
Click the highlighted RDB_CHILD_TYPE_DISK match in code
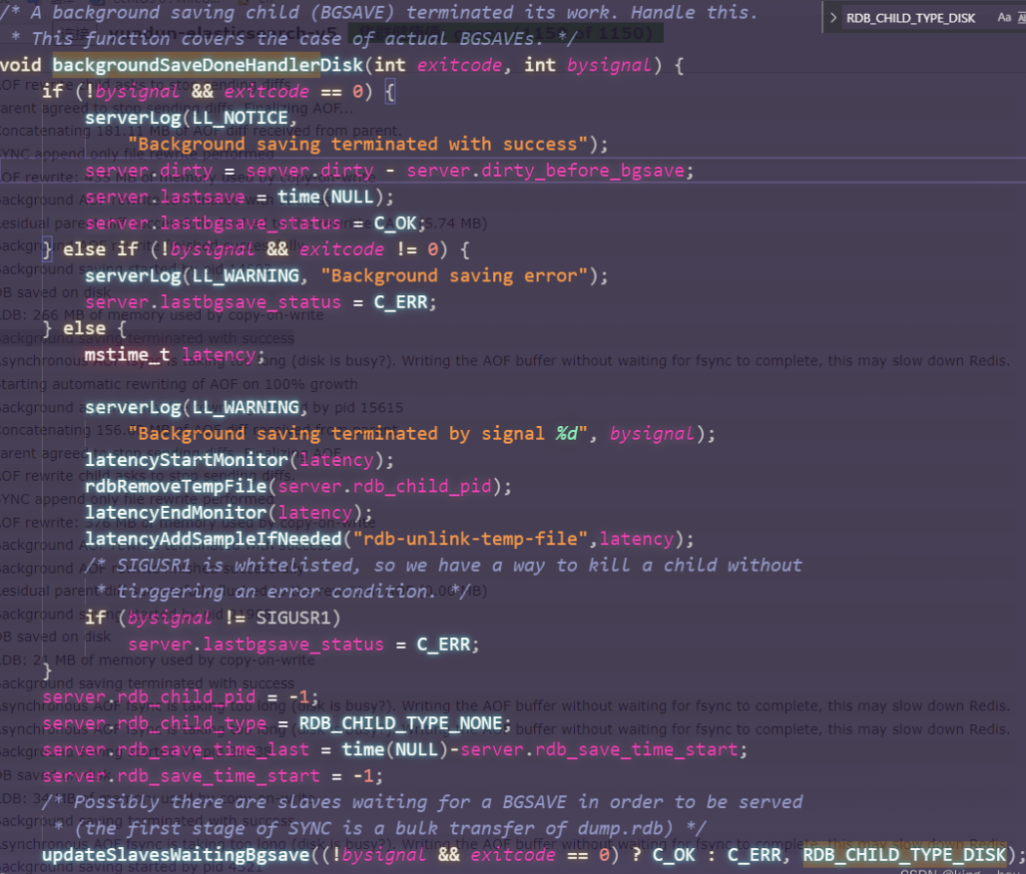tap(904, 855)
